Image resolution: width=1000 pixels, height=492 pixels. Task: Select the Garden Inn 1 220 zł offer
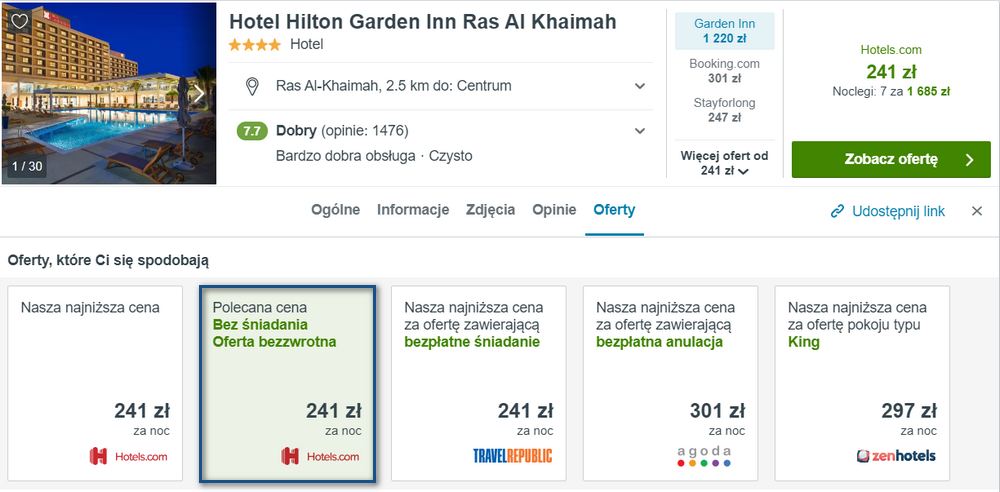coord(724,31)
